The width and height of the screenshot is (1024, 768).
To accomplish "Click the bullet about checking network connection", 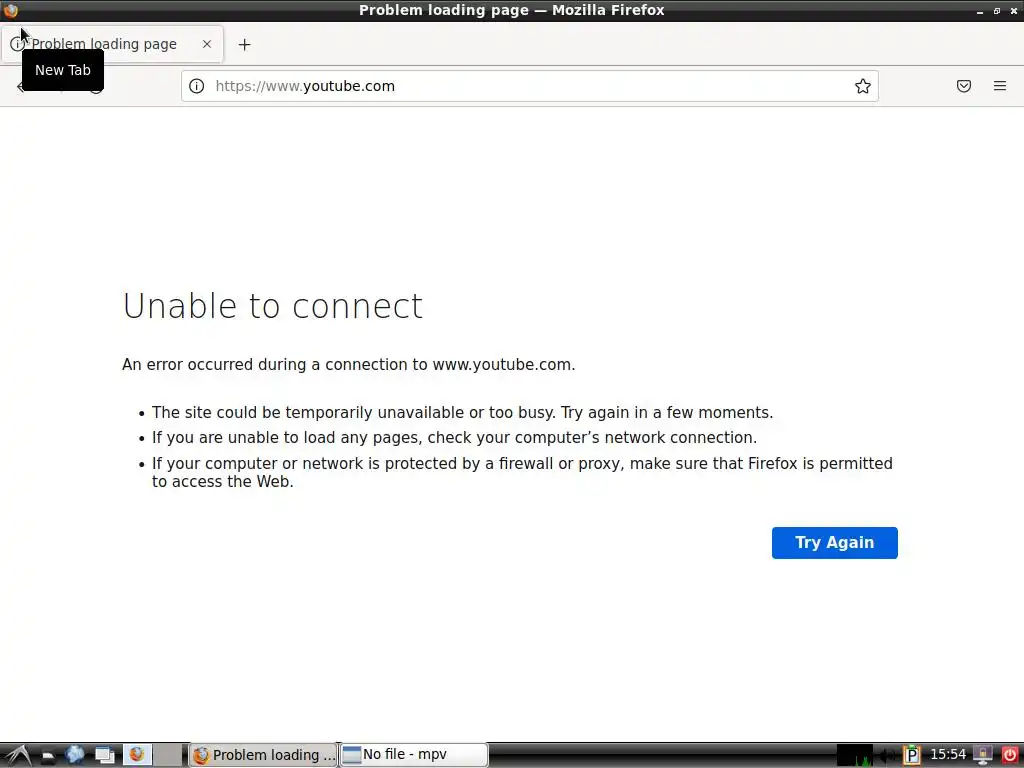I will point(455,438).
